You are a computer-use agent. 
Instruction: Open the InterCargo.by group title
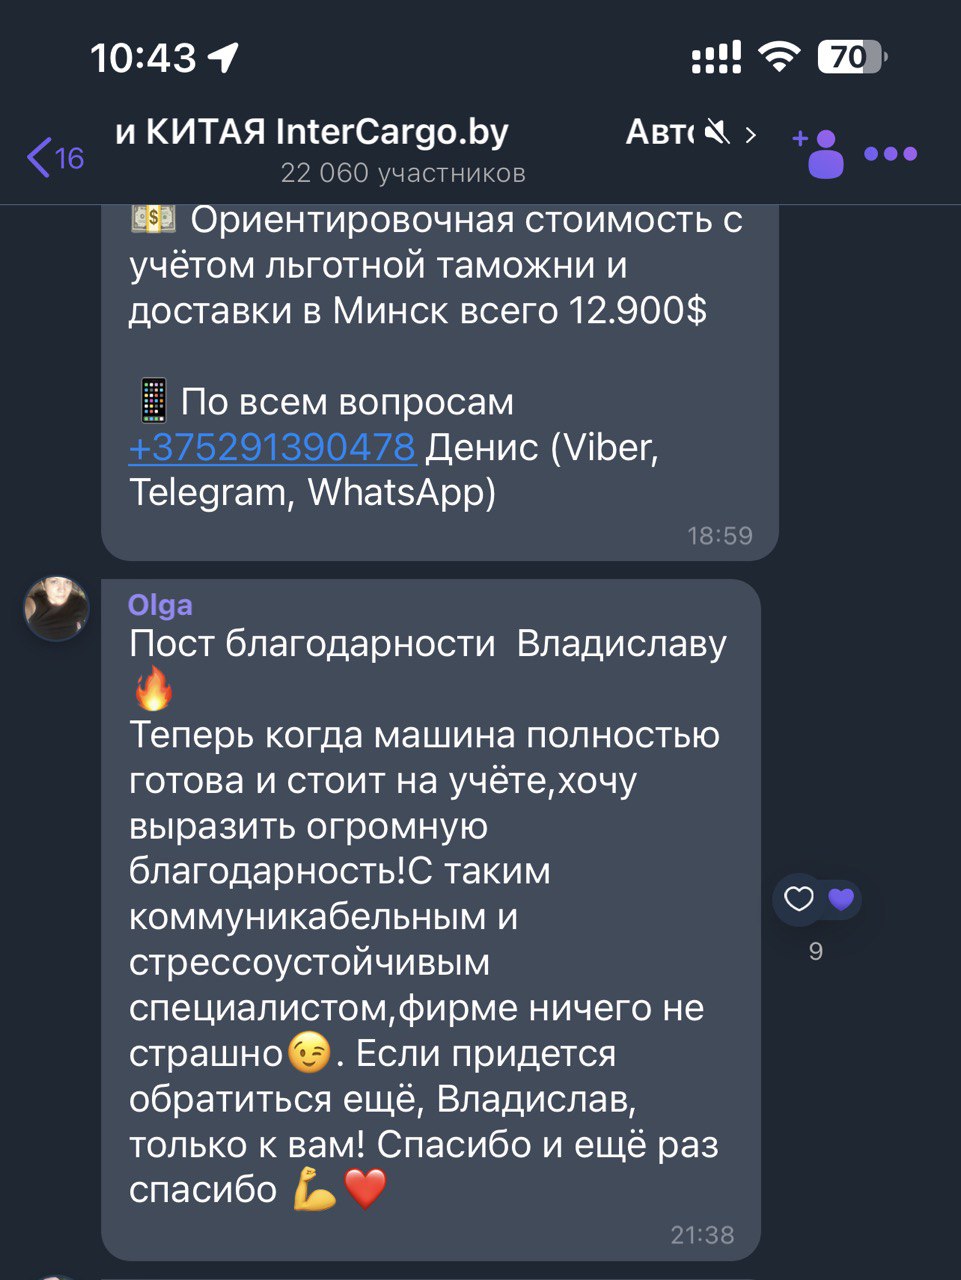(312, 131)
